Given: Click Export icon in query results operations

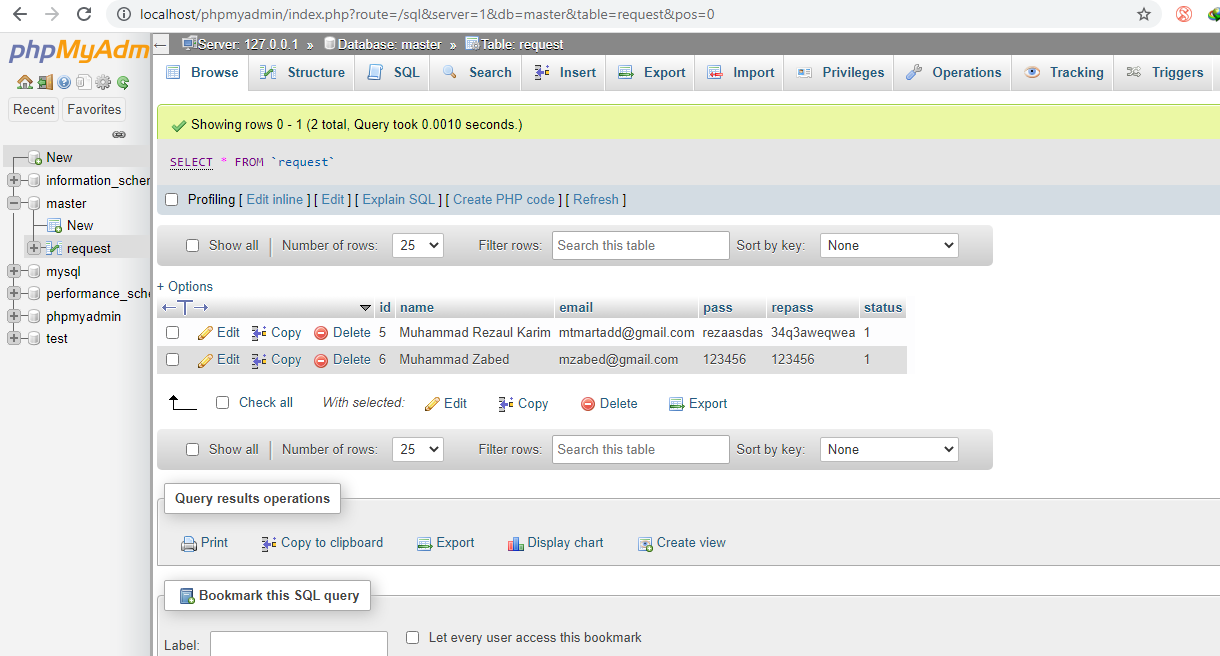Looking at the screenshot, I should 425,543.
